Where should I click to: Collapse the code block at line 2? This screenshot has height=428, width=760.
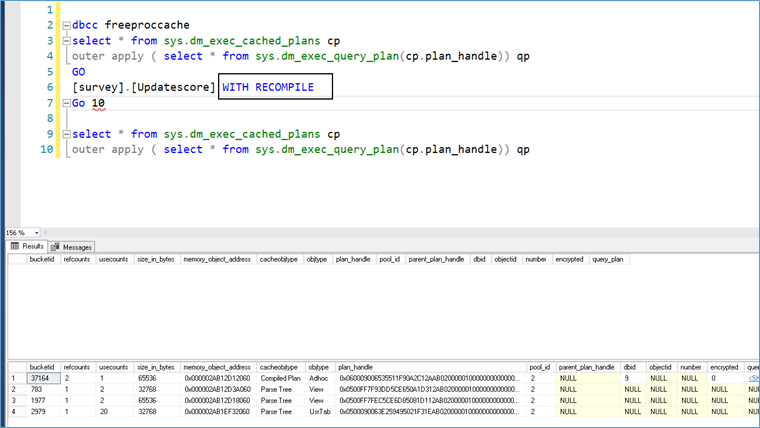pos(66,25)
